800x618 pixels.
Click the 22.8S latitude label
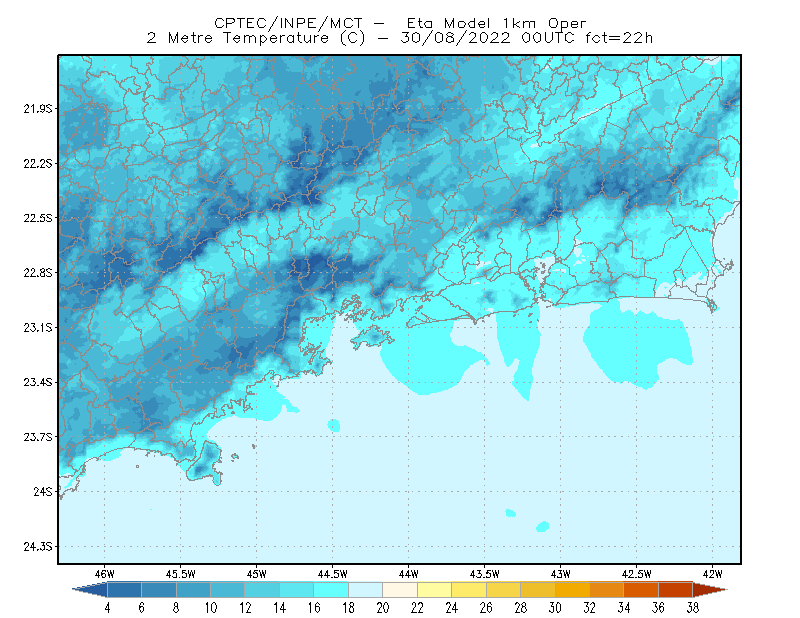point(38,273)
